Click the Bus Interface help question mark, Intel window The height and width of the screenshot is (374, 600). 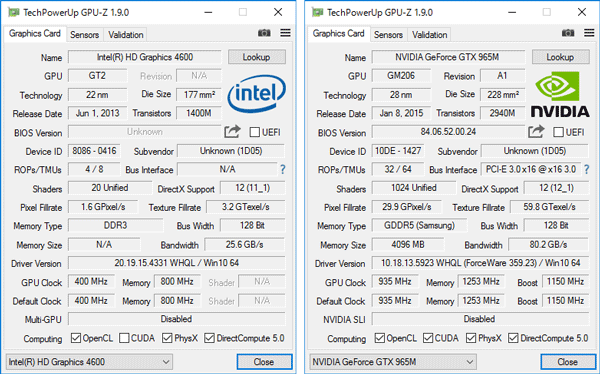(x=282, y=170)
